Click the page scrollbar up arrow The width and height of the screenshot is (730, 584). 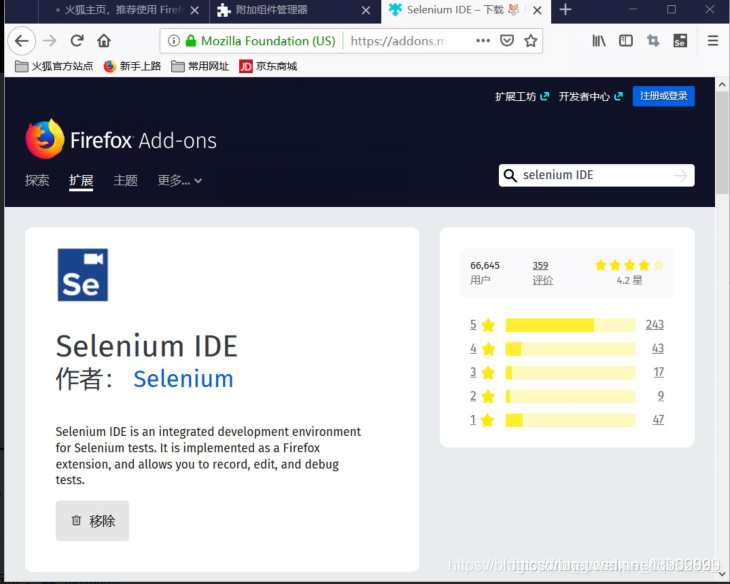722,84
